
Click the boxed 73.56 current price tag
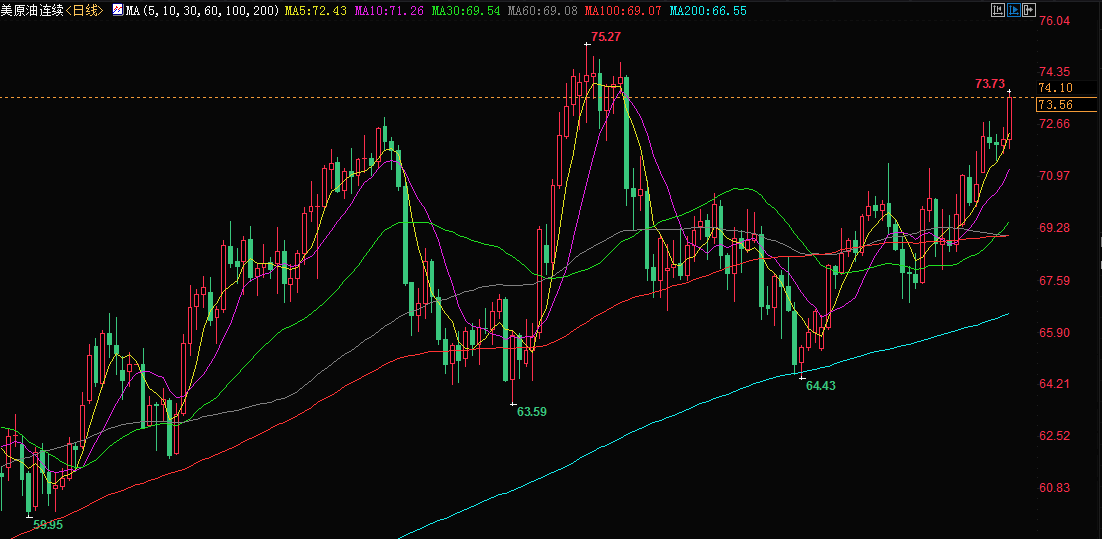coord(1055,105)
